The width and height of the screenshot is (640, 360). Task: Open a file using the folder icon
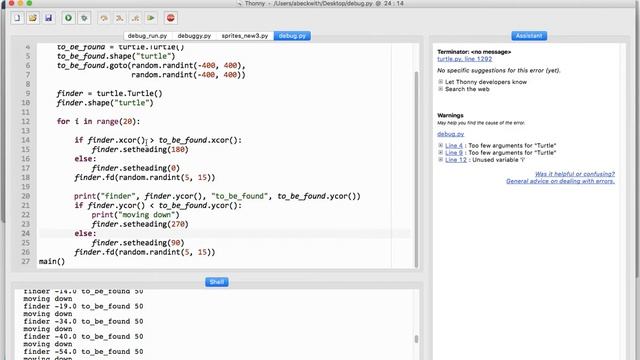coord(33,18)
